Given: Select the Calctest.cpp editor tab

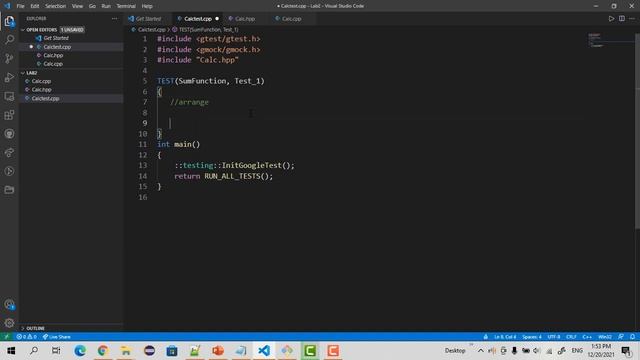Looking at the screenshot, I should coord(198,19).
